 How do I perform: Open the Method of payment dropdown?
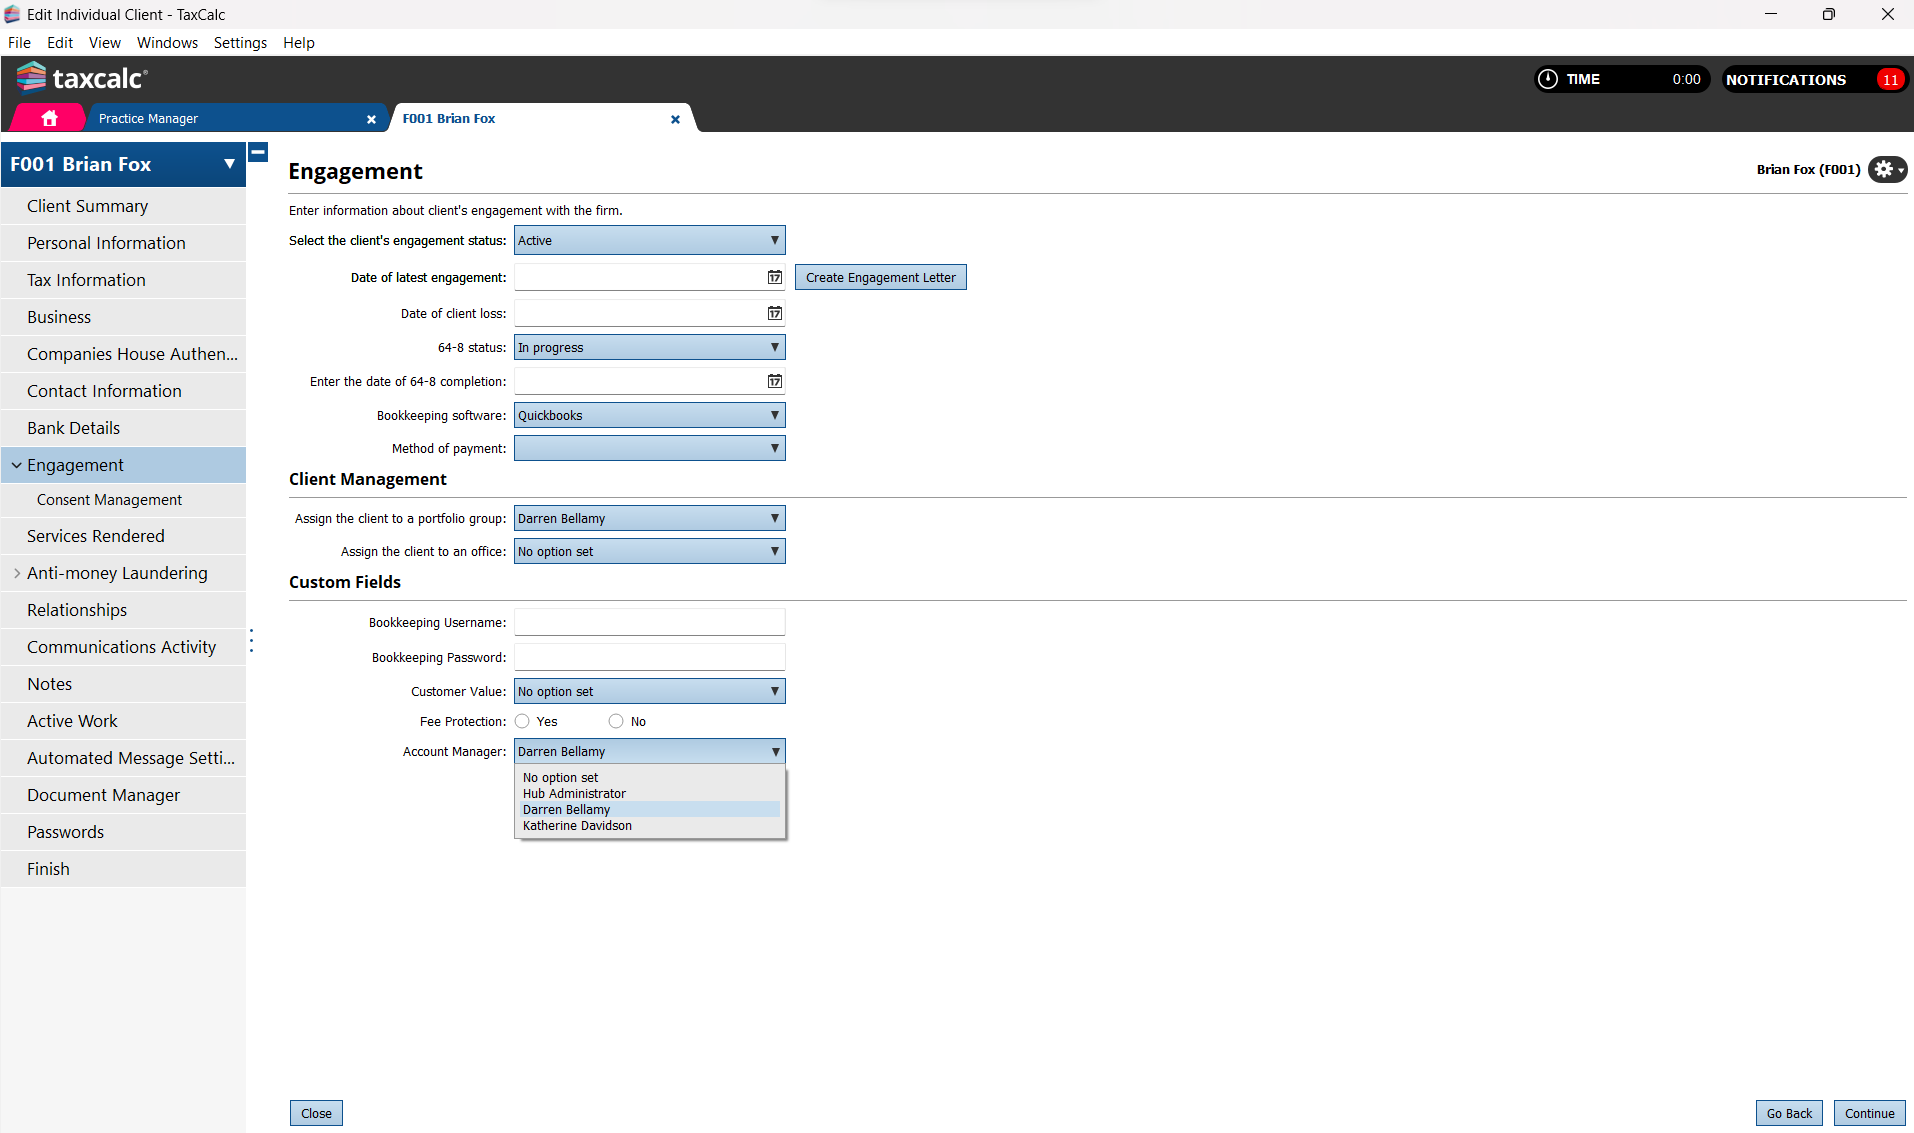(649, 449)
